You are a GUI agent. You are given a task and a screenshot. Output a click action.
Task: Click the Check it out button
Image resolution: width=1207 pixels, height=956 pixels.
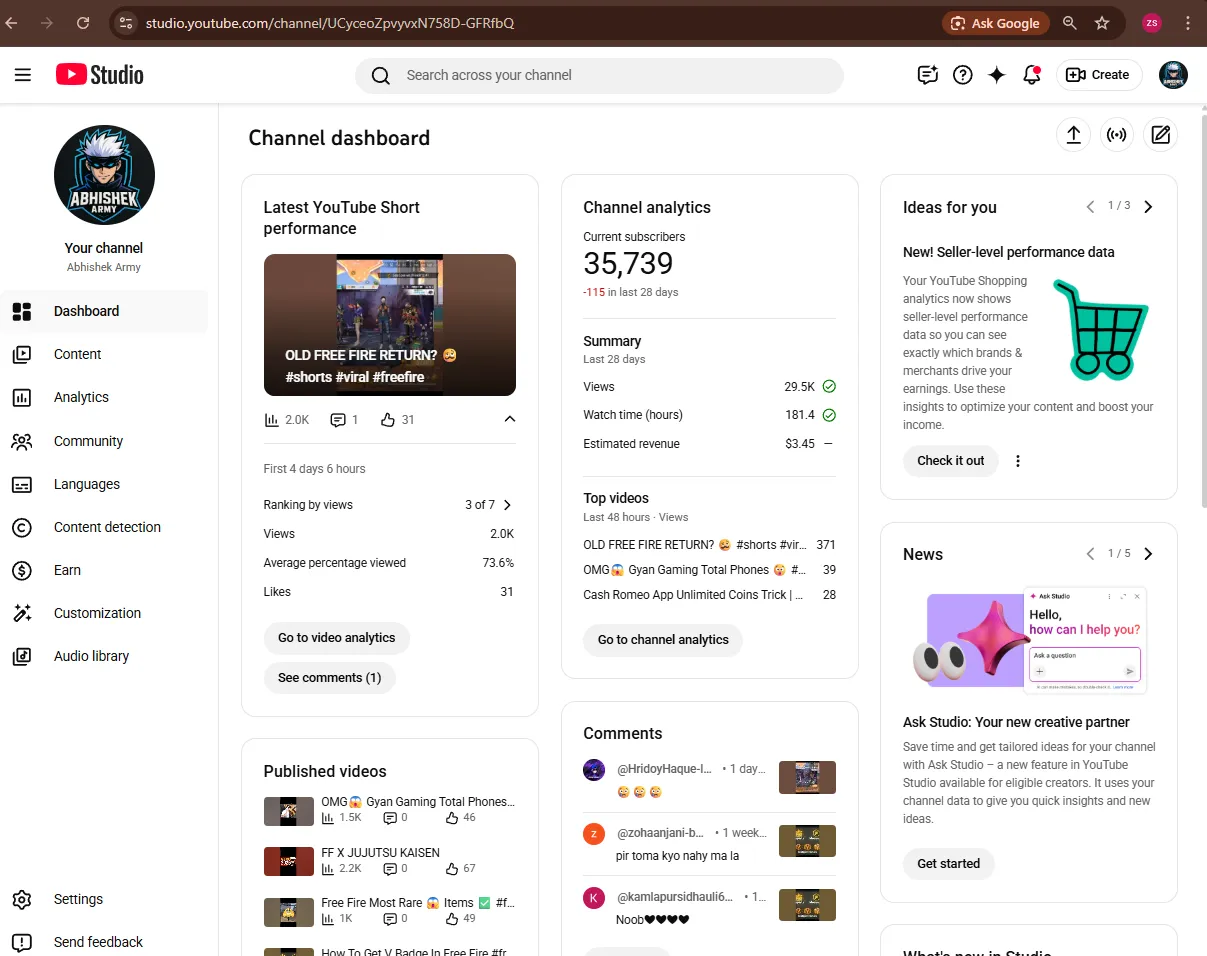point(951,461)
